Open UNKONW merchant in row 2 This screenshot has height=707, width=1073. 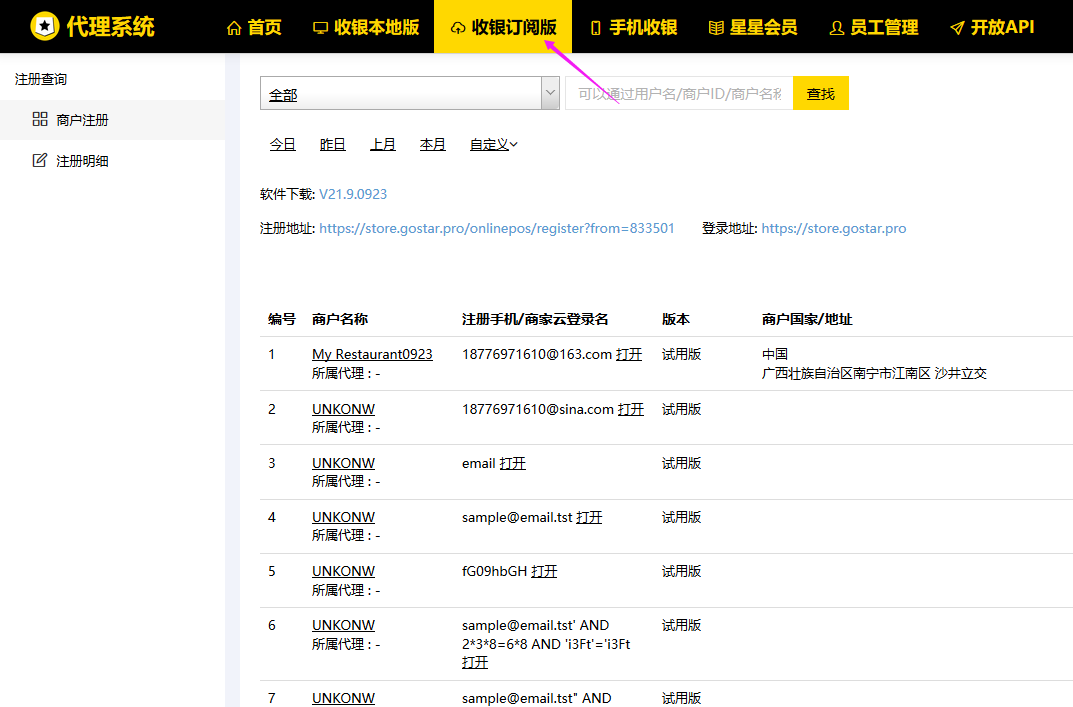[344, 409]
